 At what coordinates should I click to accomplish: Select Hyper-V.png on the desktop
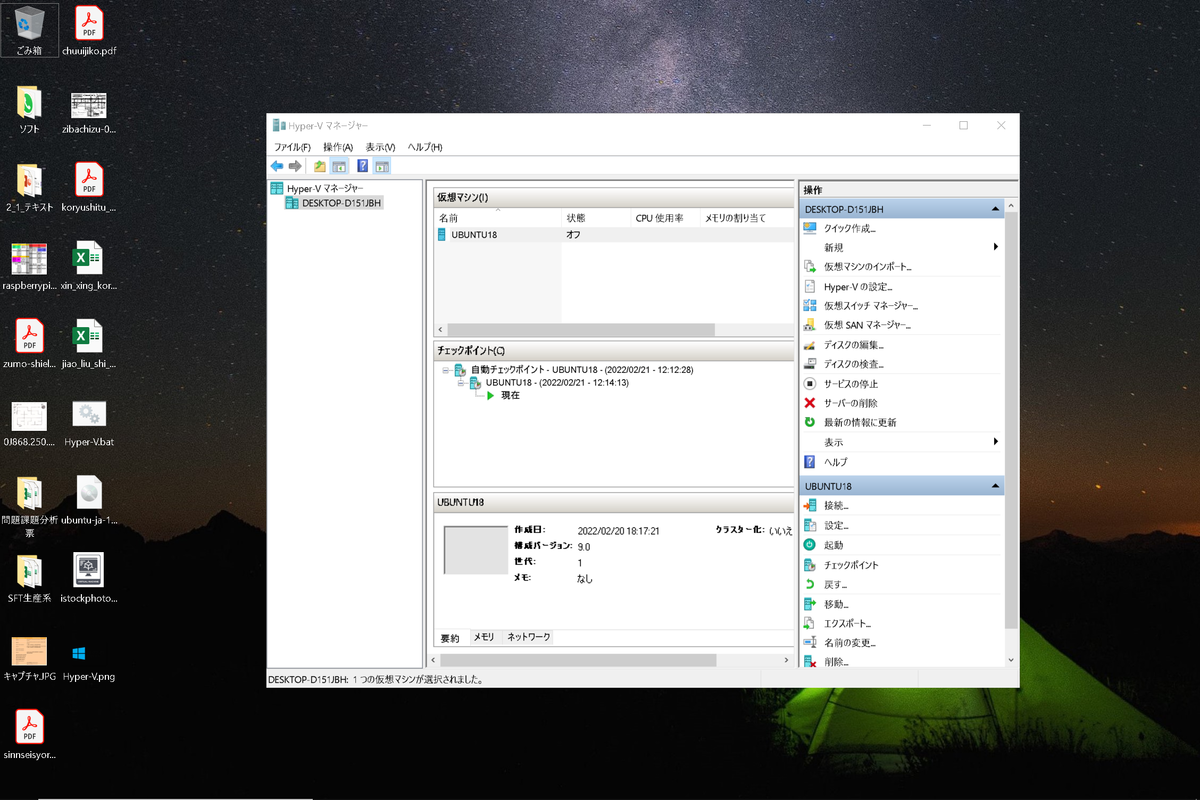click(89, 662)
